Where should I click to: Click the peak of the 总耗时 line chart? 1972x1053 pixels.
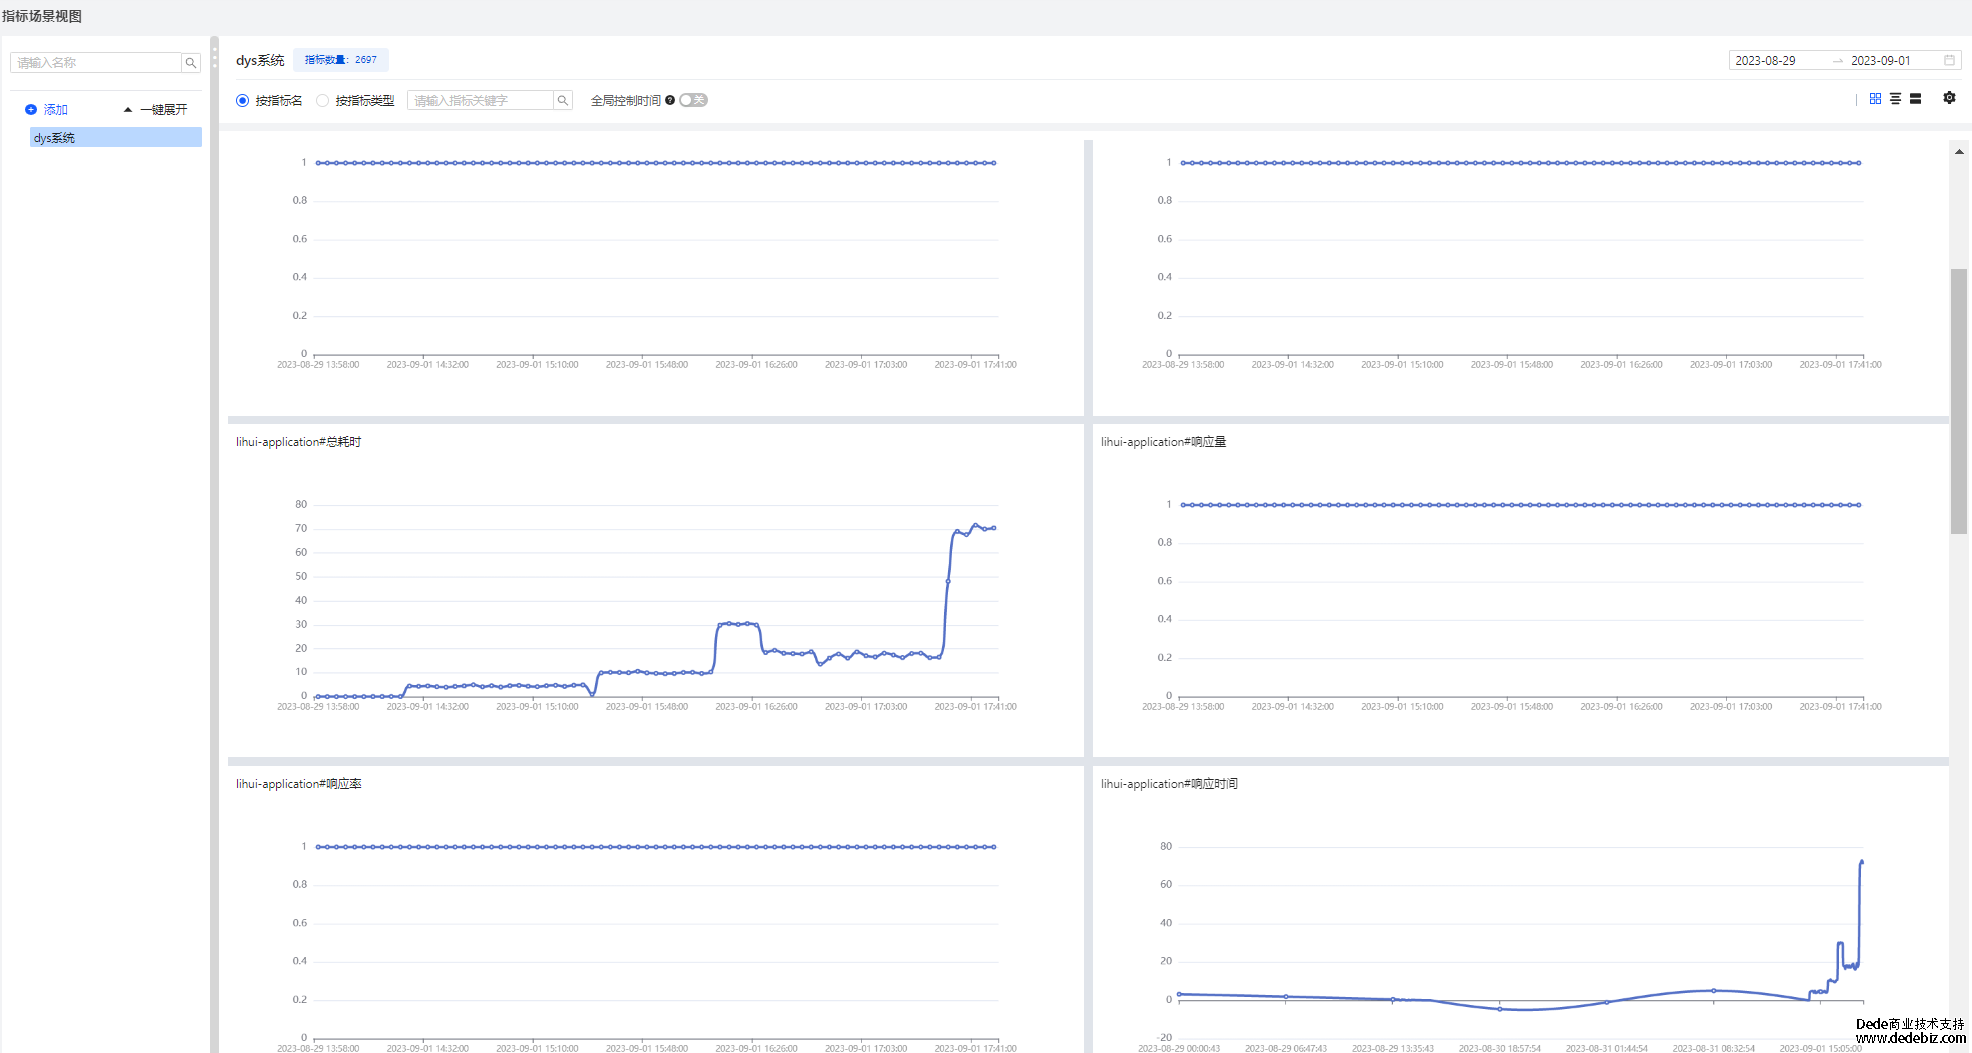pos(976,525)
